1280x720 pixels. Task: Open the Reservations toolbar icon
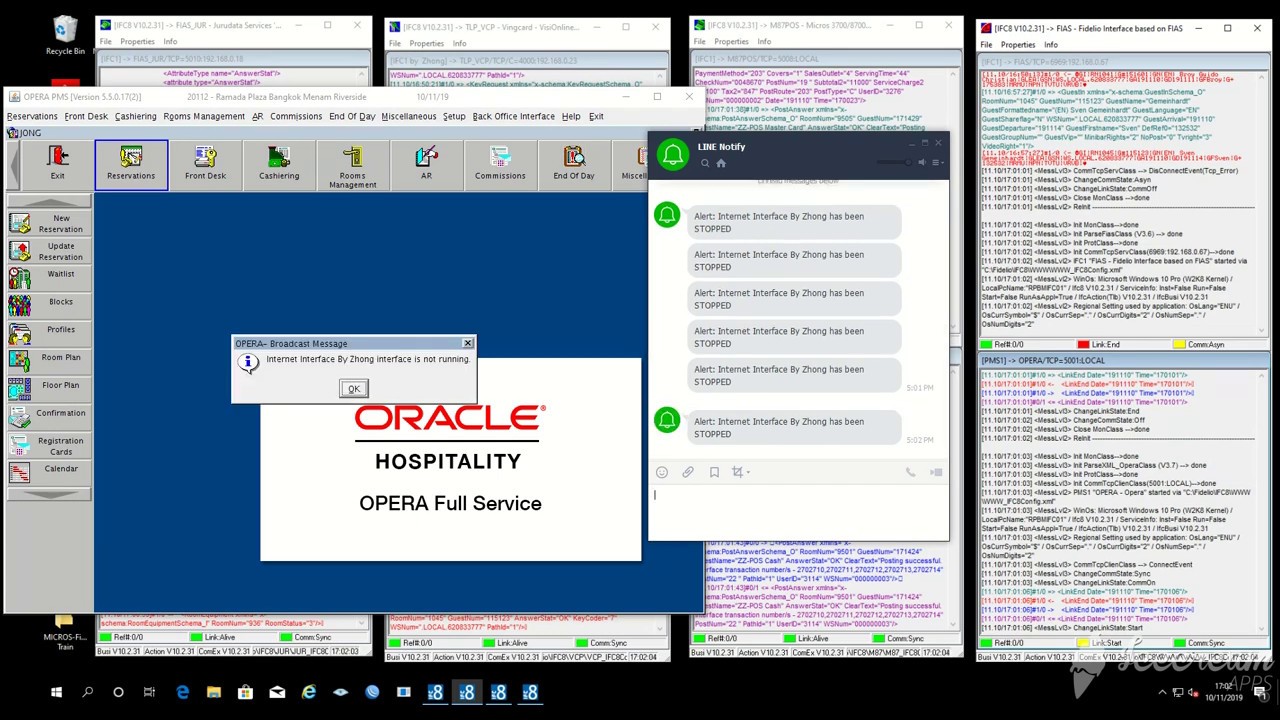[131, 163]
